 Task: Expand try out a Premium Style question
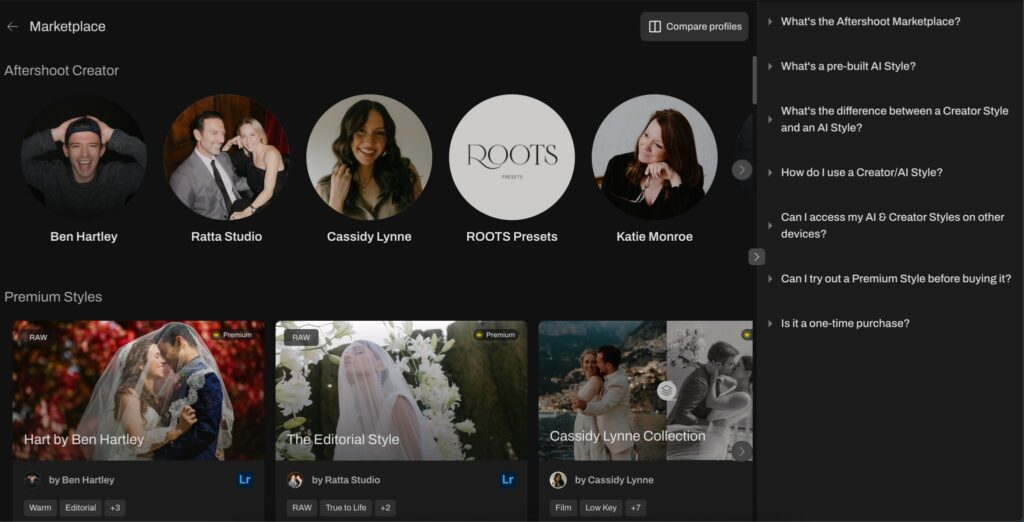coord(890,279)
